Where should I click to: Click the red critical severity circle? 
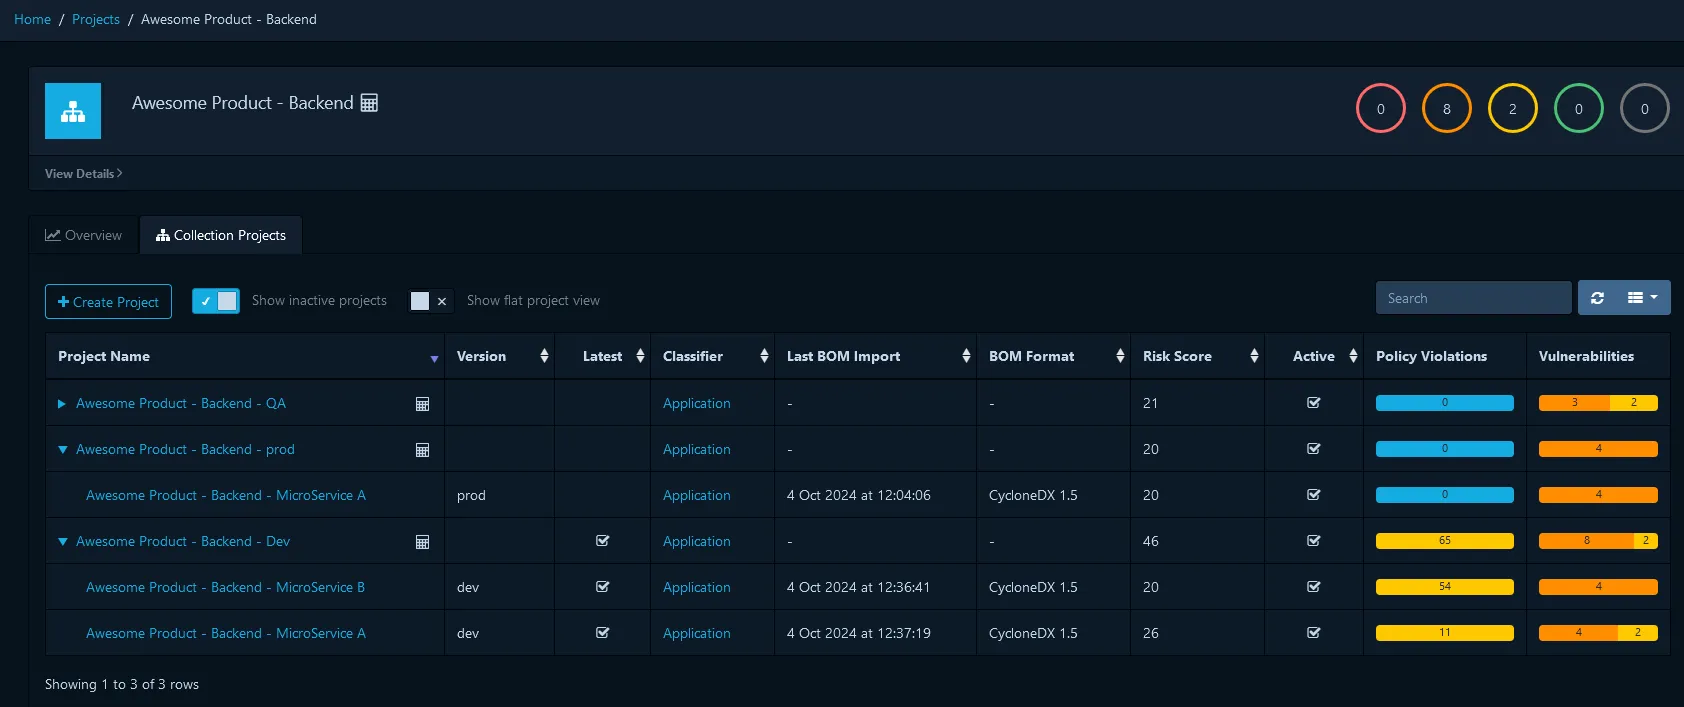pyautogui.click(x=1381, y=109)
